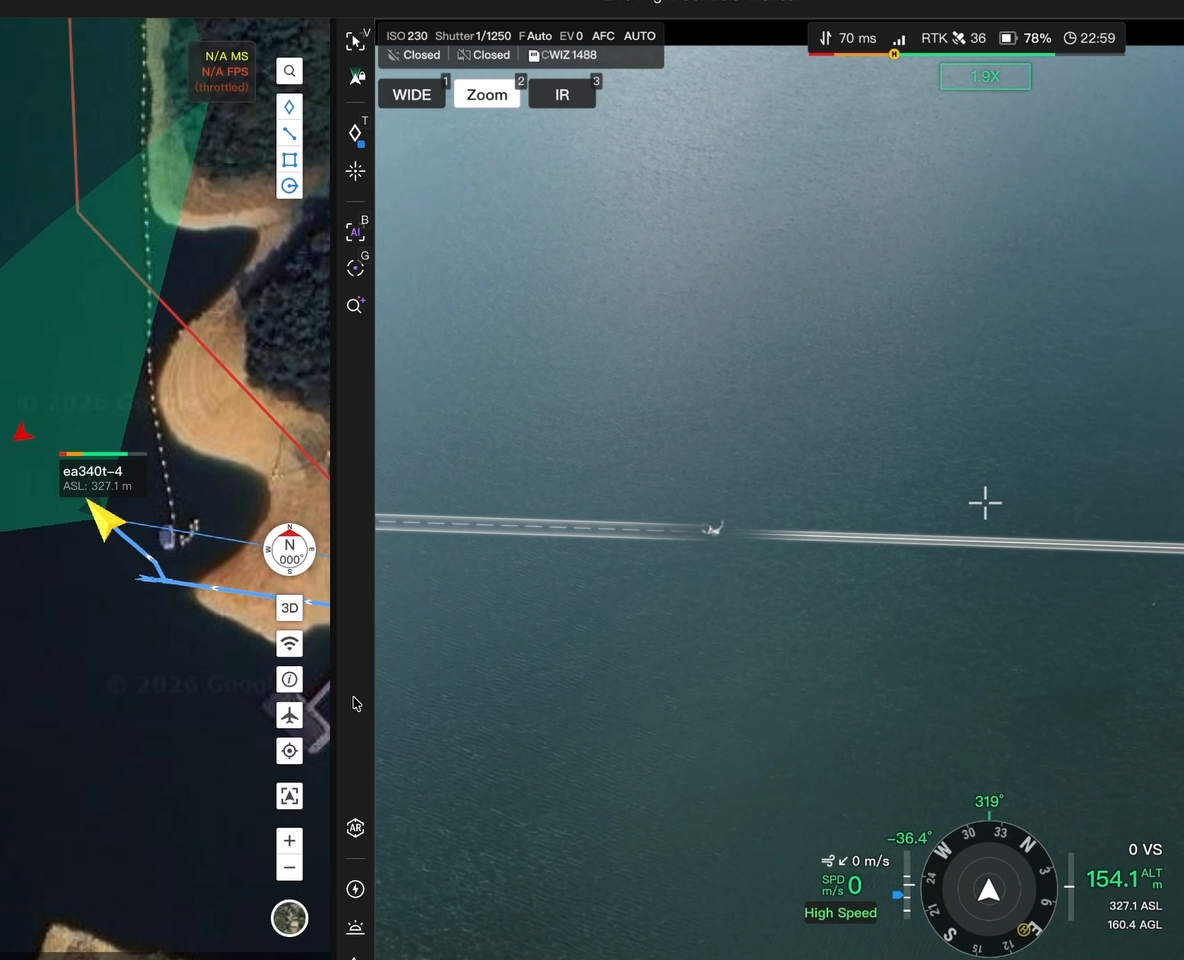This screenshot has width=1184, height=960.
Task: Click the 154.1 ALT m altitude readout
Action: coord(1124,878)
